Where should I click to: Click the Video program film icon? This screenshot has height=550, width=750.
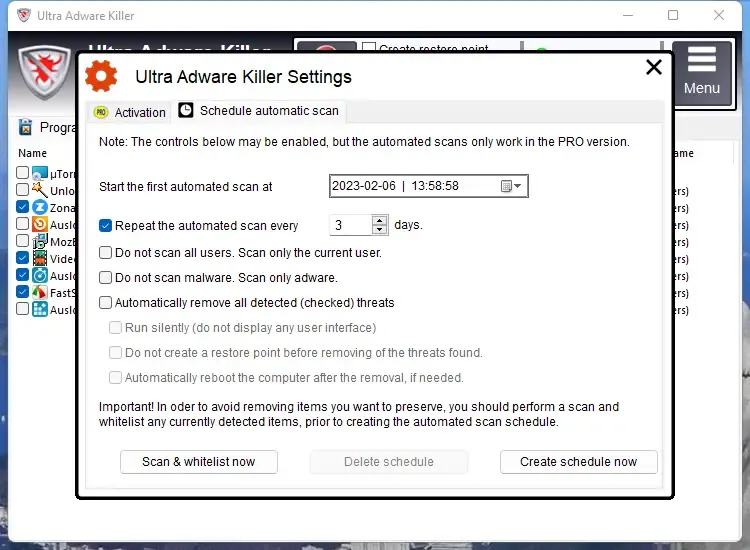[x=40, y=258]
